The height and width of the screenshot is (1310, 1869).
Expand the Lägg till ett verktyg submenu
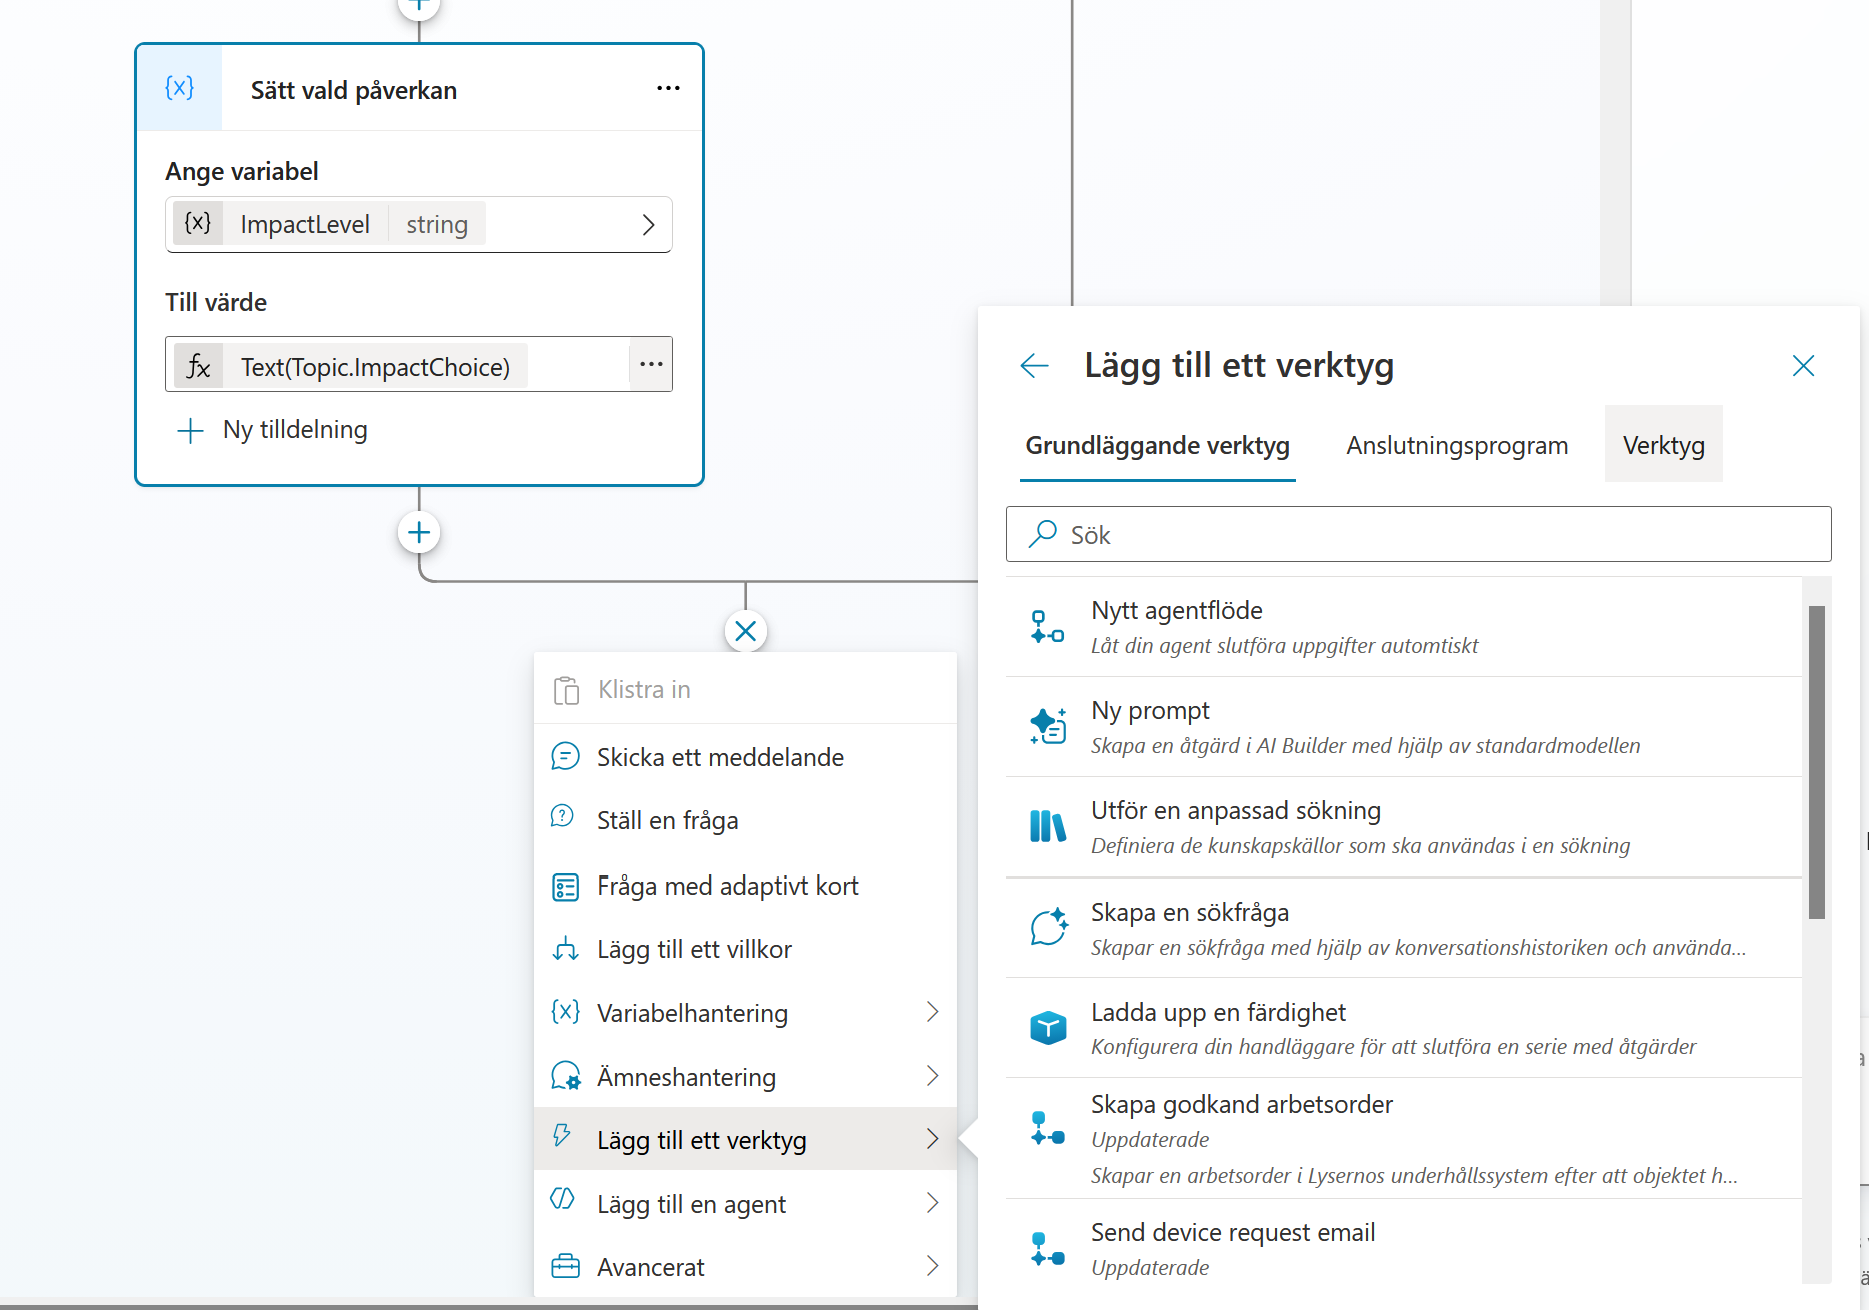point(746,1140)
